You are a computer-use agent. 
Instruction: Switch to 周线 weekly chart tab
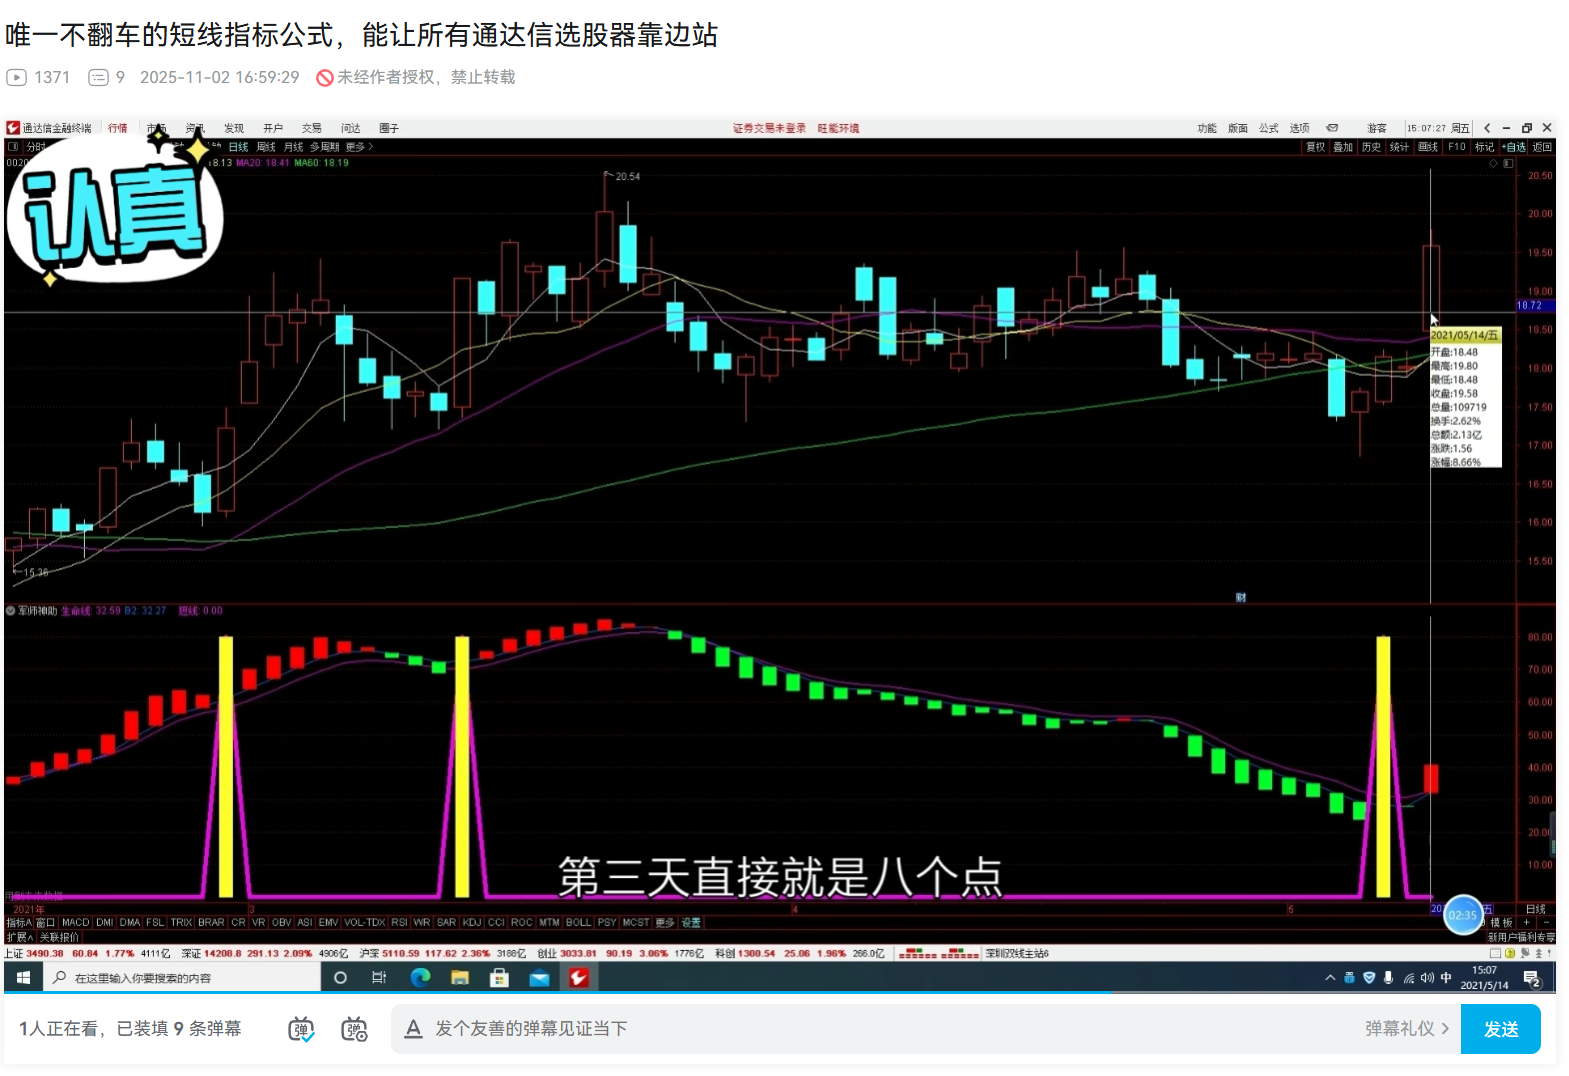click(266, 147)
